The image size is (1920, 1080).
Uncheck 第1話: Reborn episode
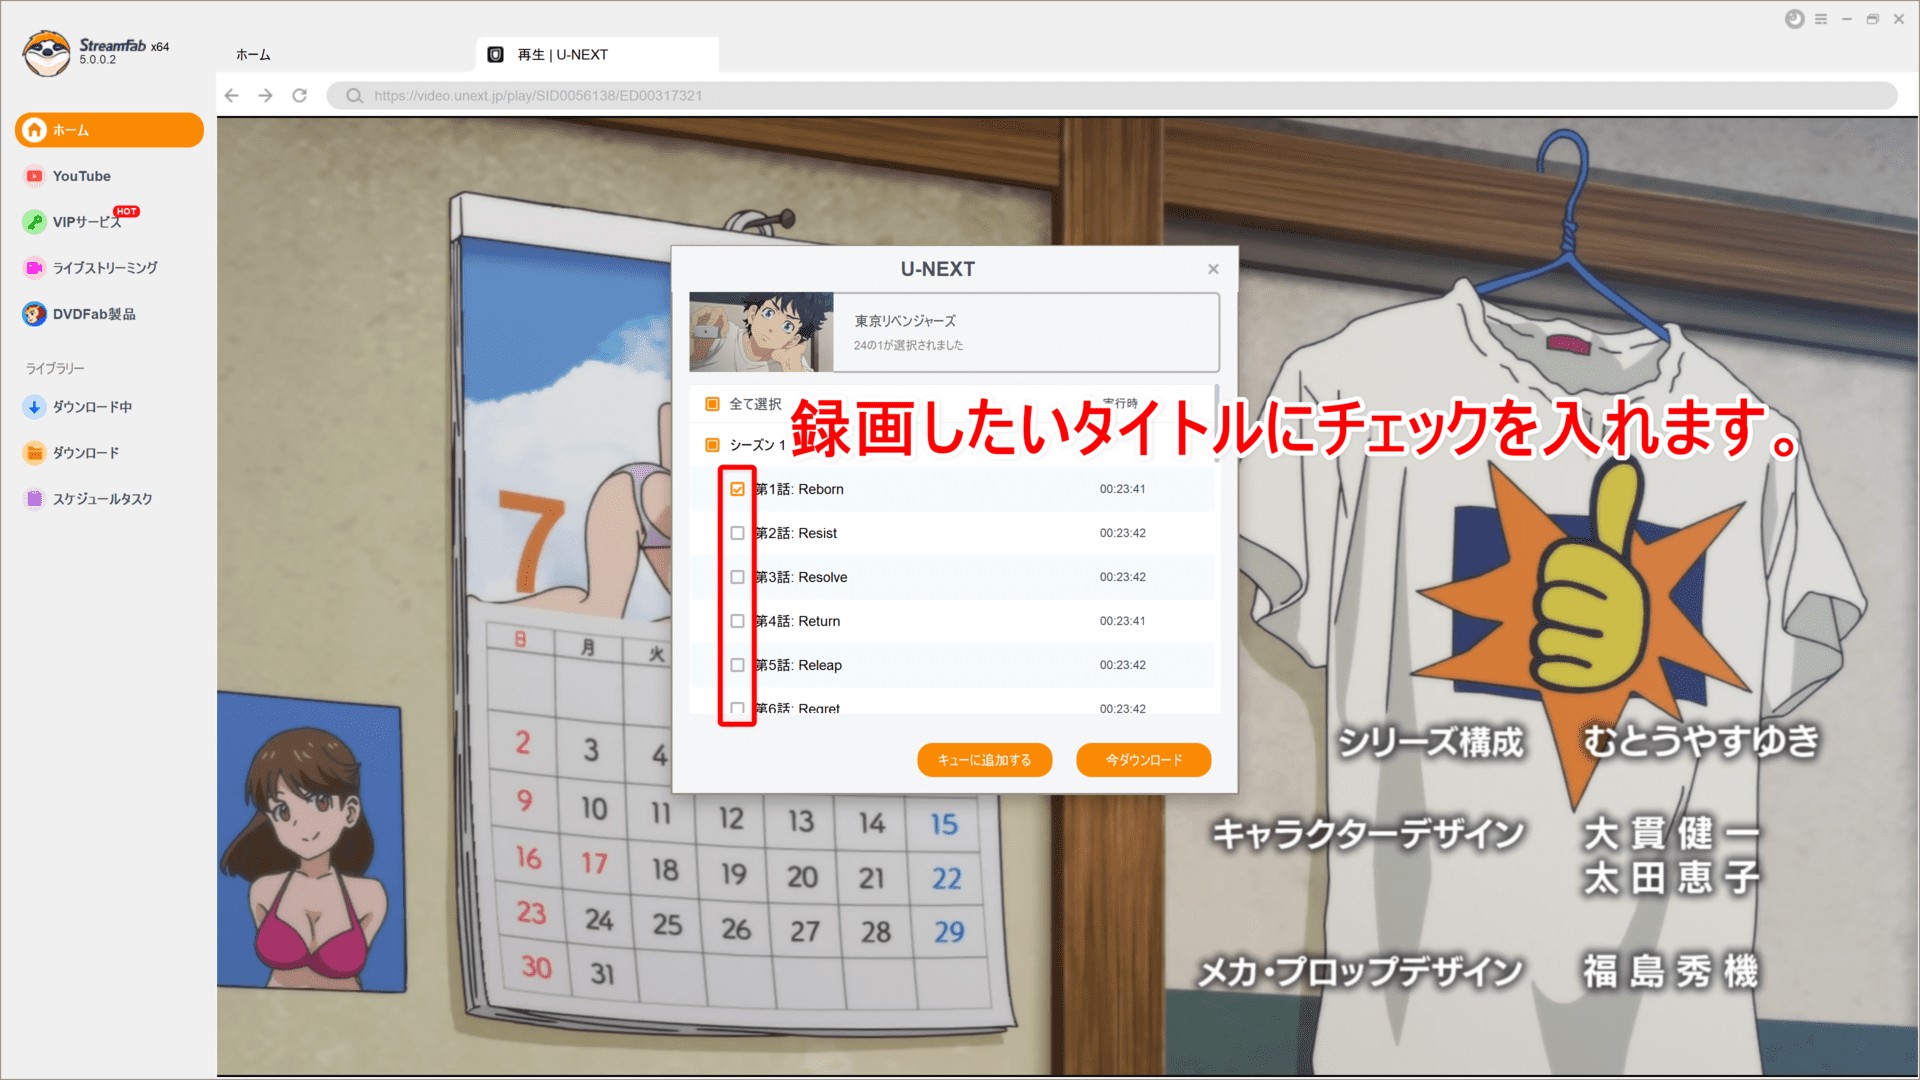pyautogui.click(x=737, y=489)
